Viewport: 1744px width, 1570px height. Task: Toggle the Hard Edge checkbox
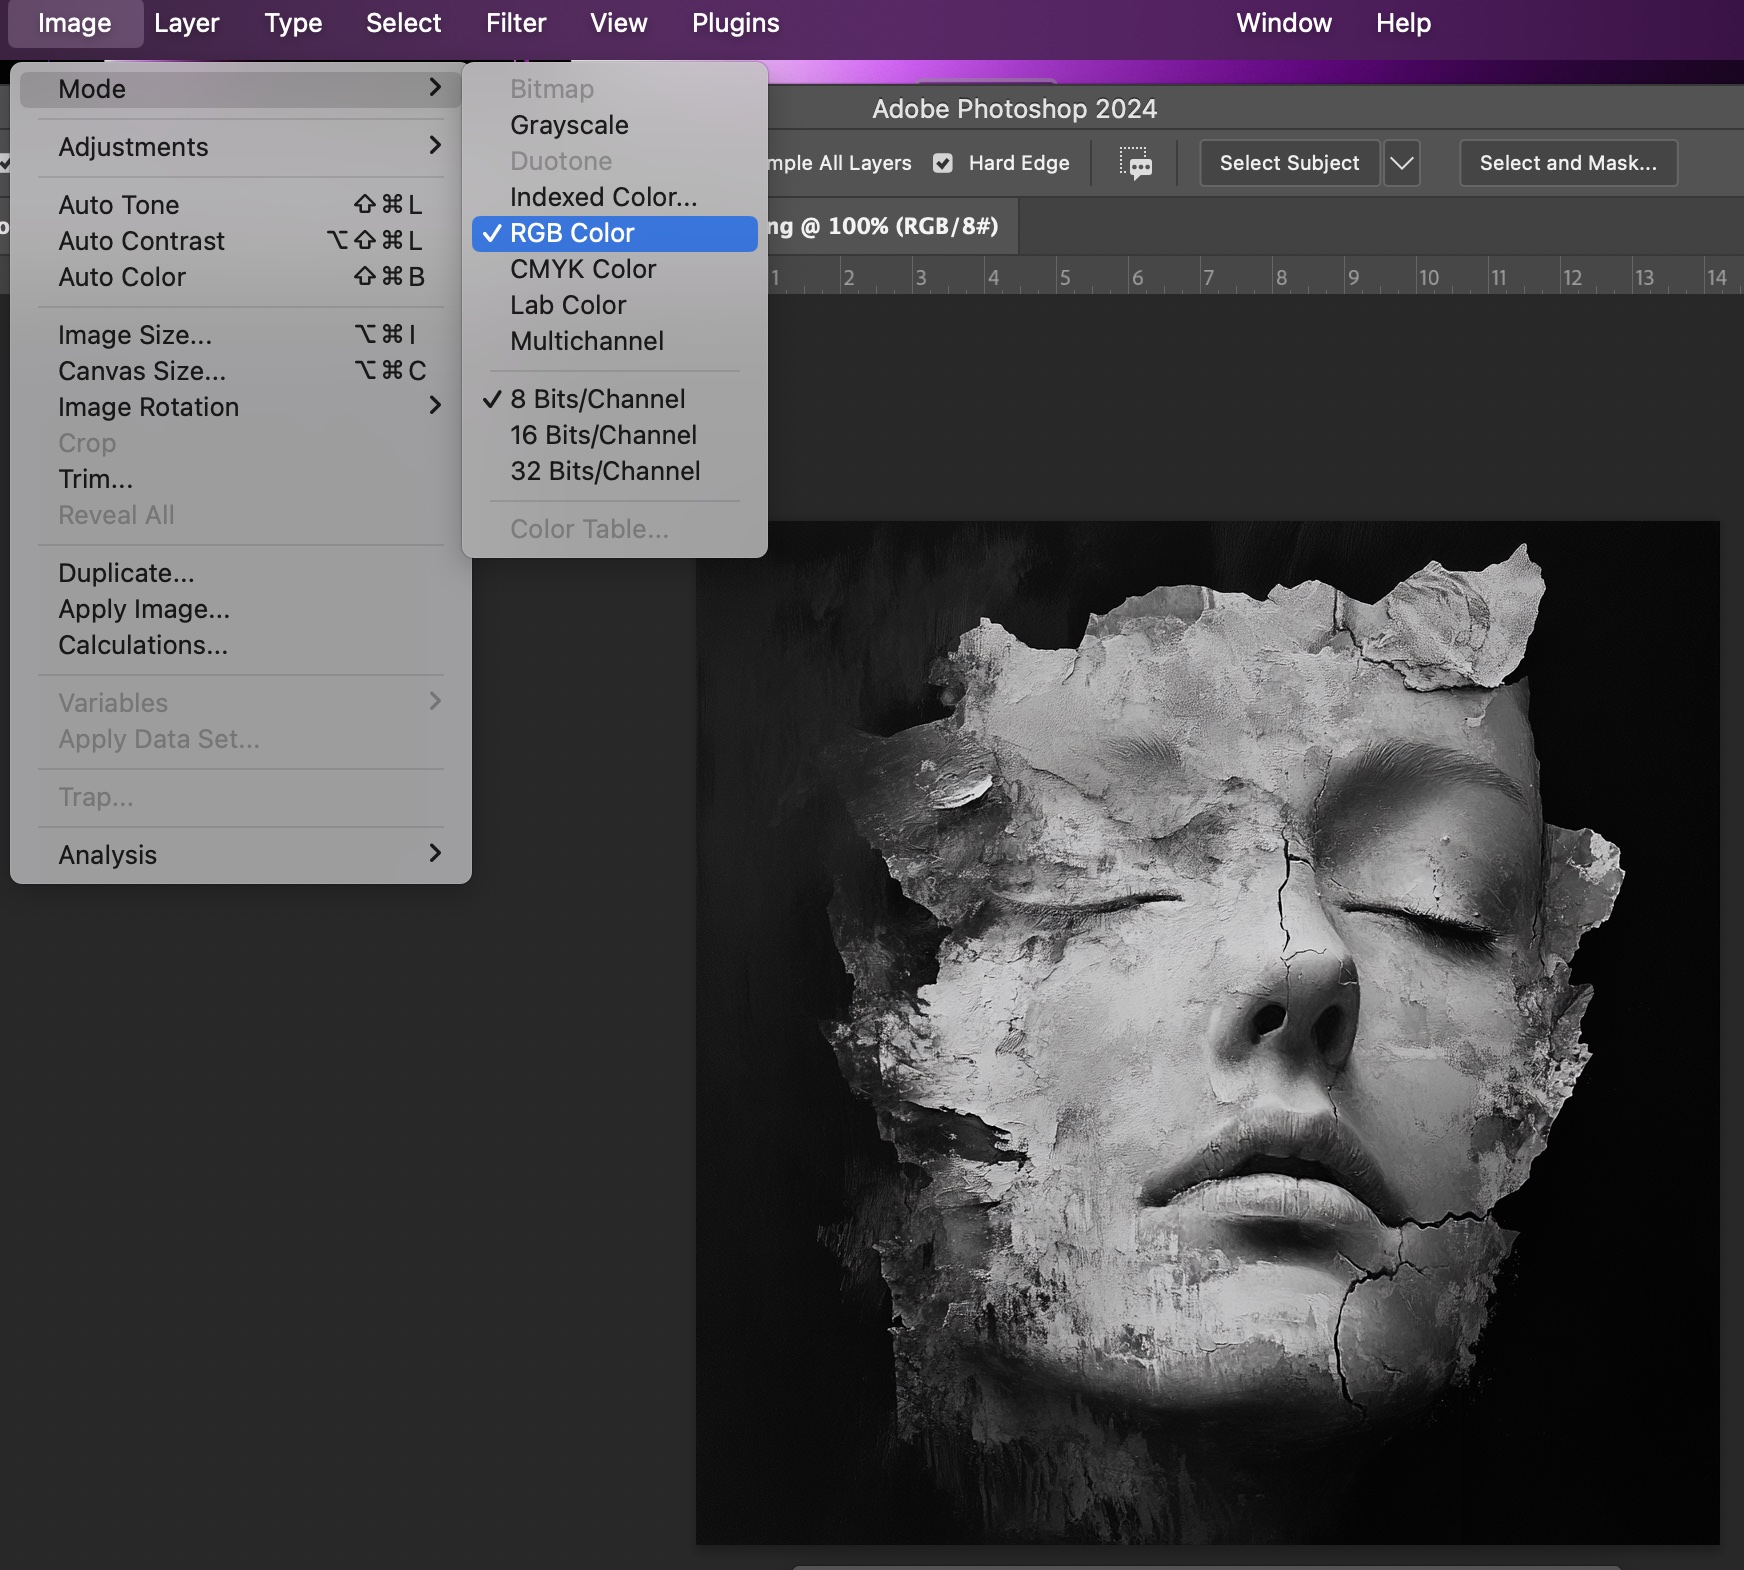tap(943, 163)
